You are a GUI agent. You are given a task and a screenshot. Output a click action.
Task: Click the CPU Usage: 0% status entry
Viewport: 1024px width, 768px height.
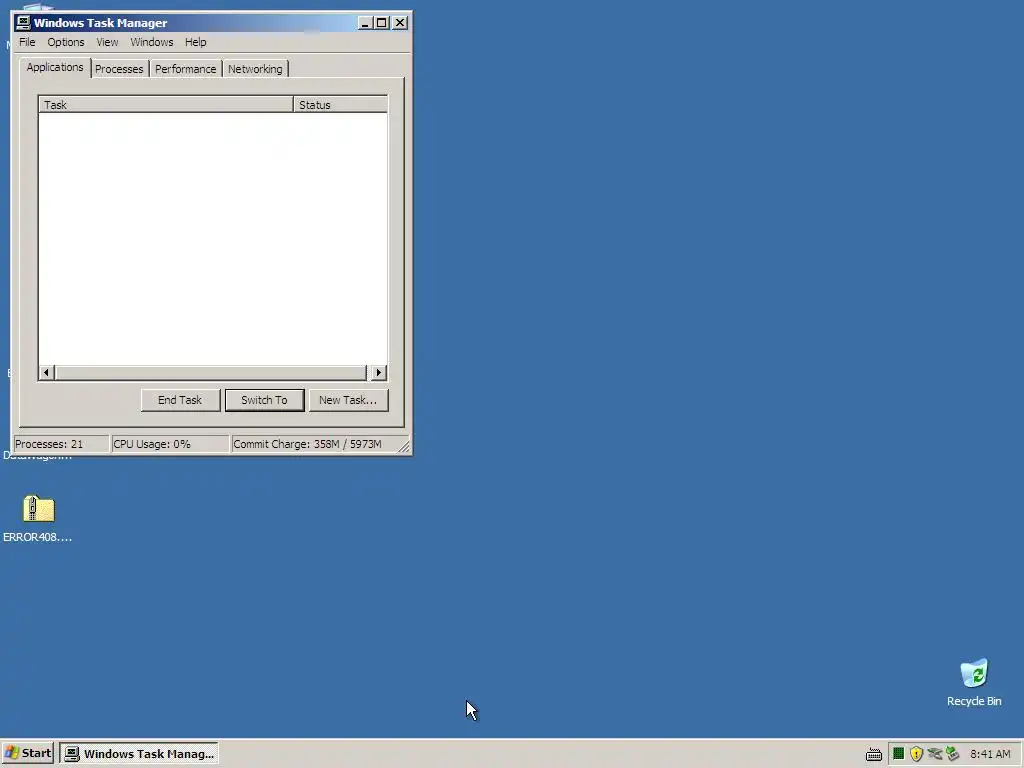pos(170,444)
